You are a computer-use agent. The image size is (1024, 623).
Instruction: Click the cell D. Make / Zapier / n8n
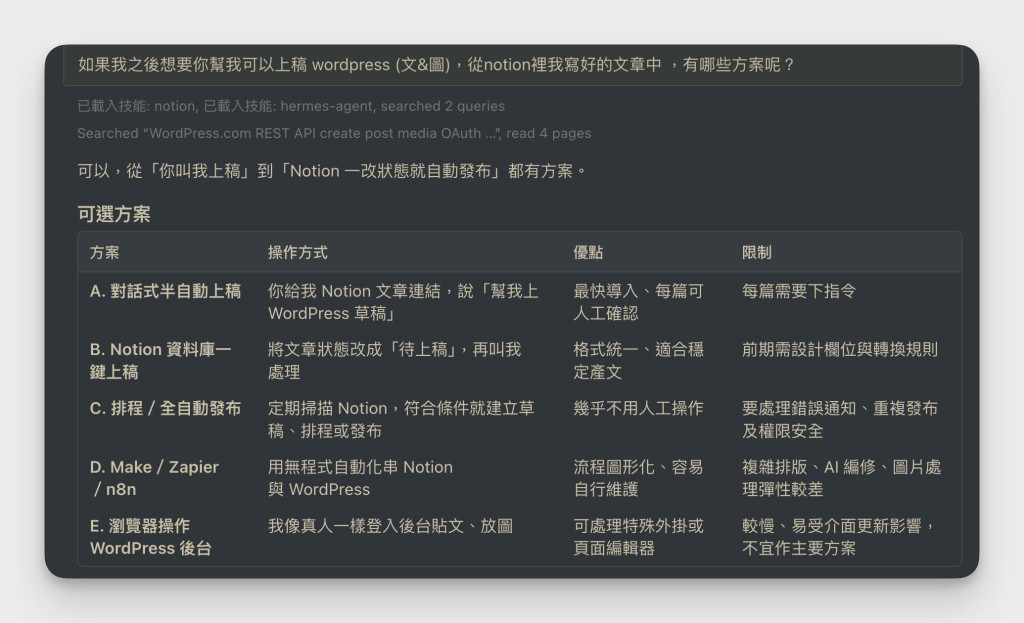(155, 478)
